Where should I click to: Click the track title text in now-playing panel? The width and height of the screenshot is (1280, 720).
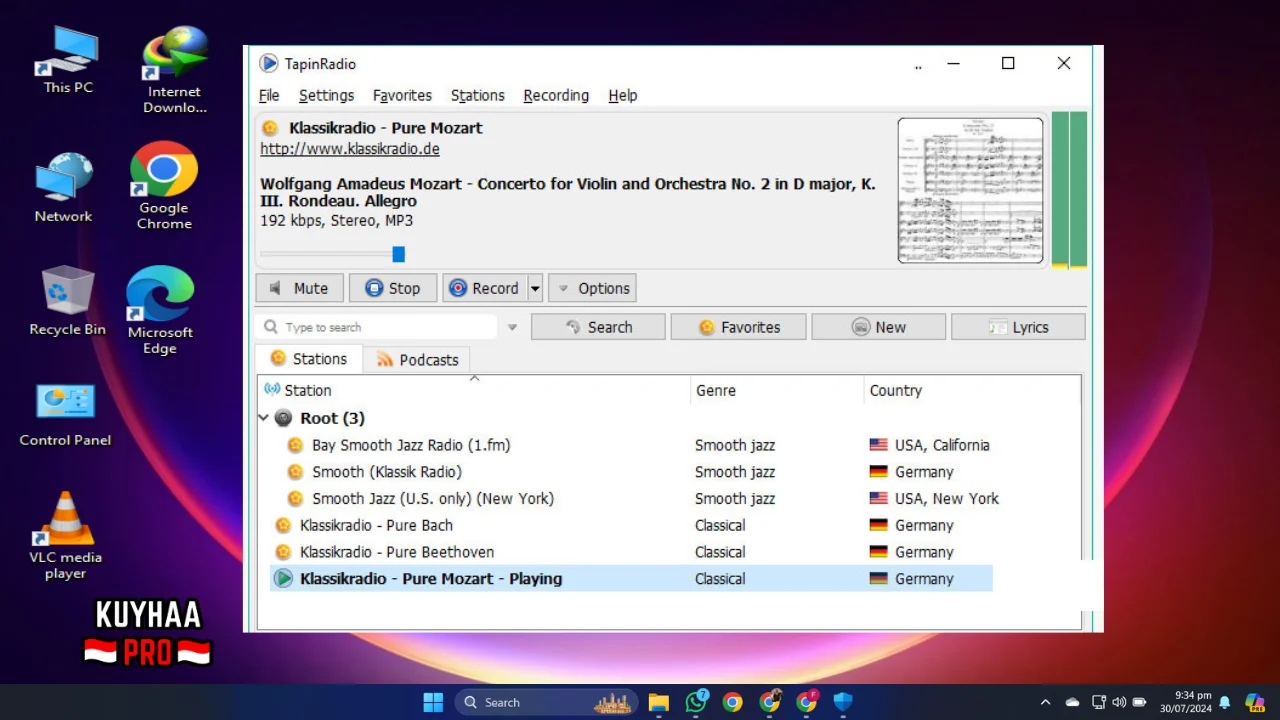point(568,192)
